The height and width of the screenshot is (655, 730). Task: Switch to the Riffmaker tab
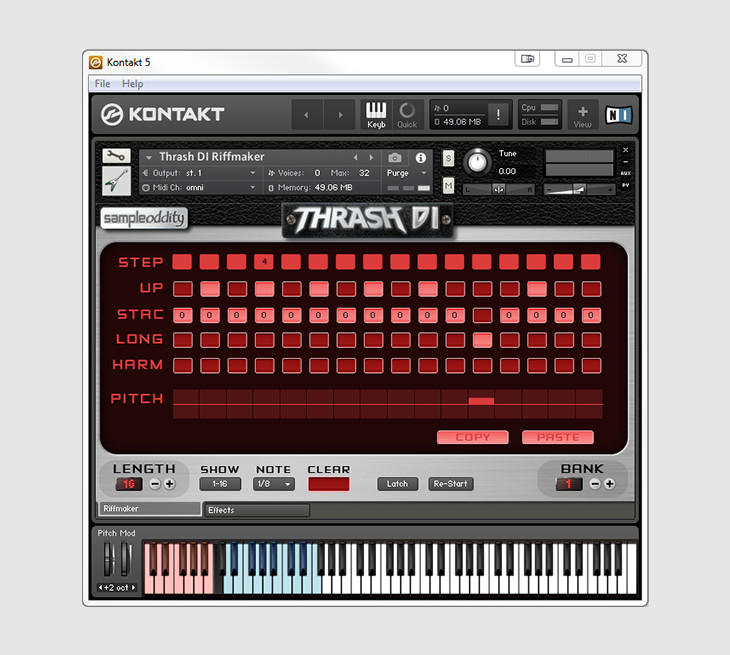tap(149, 508)
